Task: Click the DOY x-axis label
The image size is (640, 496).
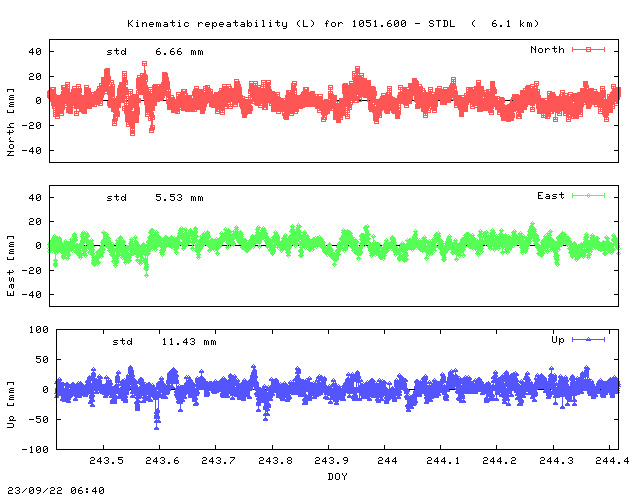Action: tap(337, 476)
